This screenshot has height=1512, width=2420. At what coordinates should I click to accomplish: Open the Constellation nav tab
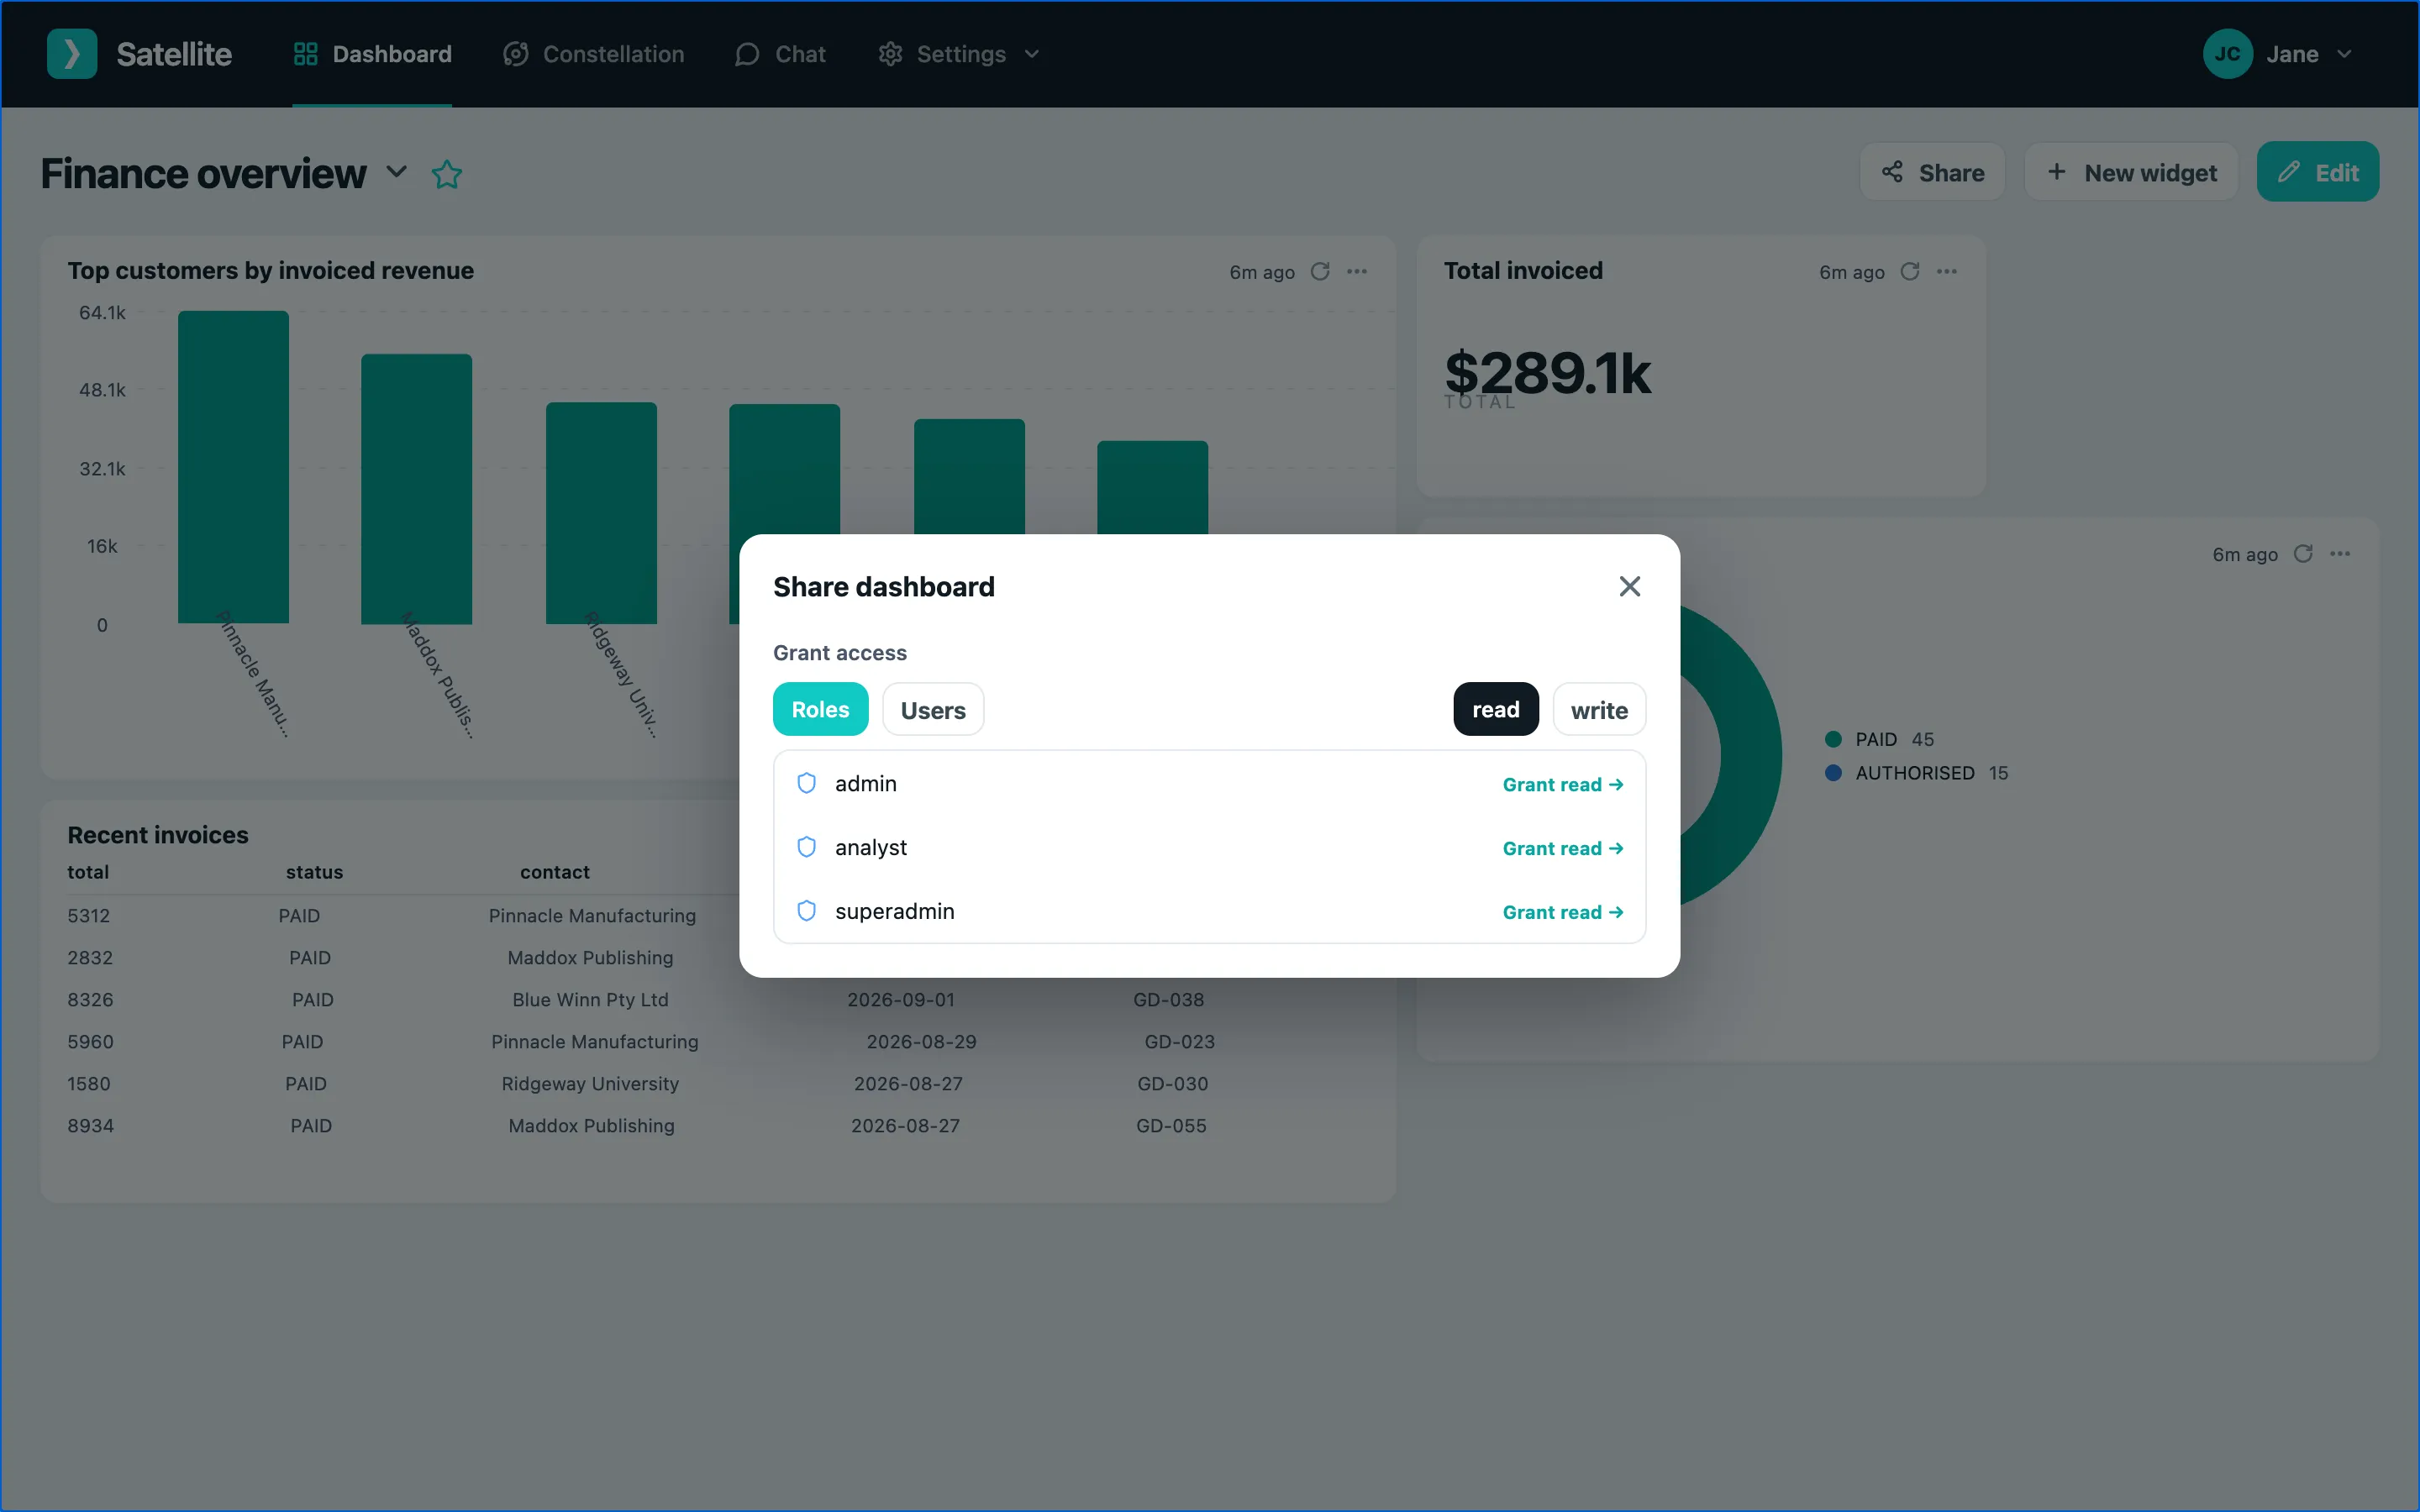(594, 54)
